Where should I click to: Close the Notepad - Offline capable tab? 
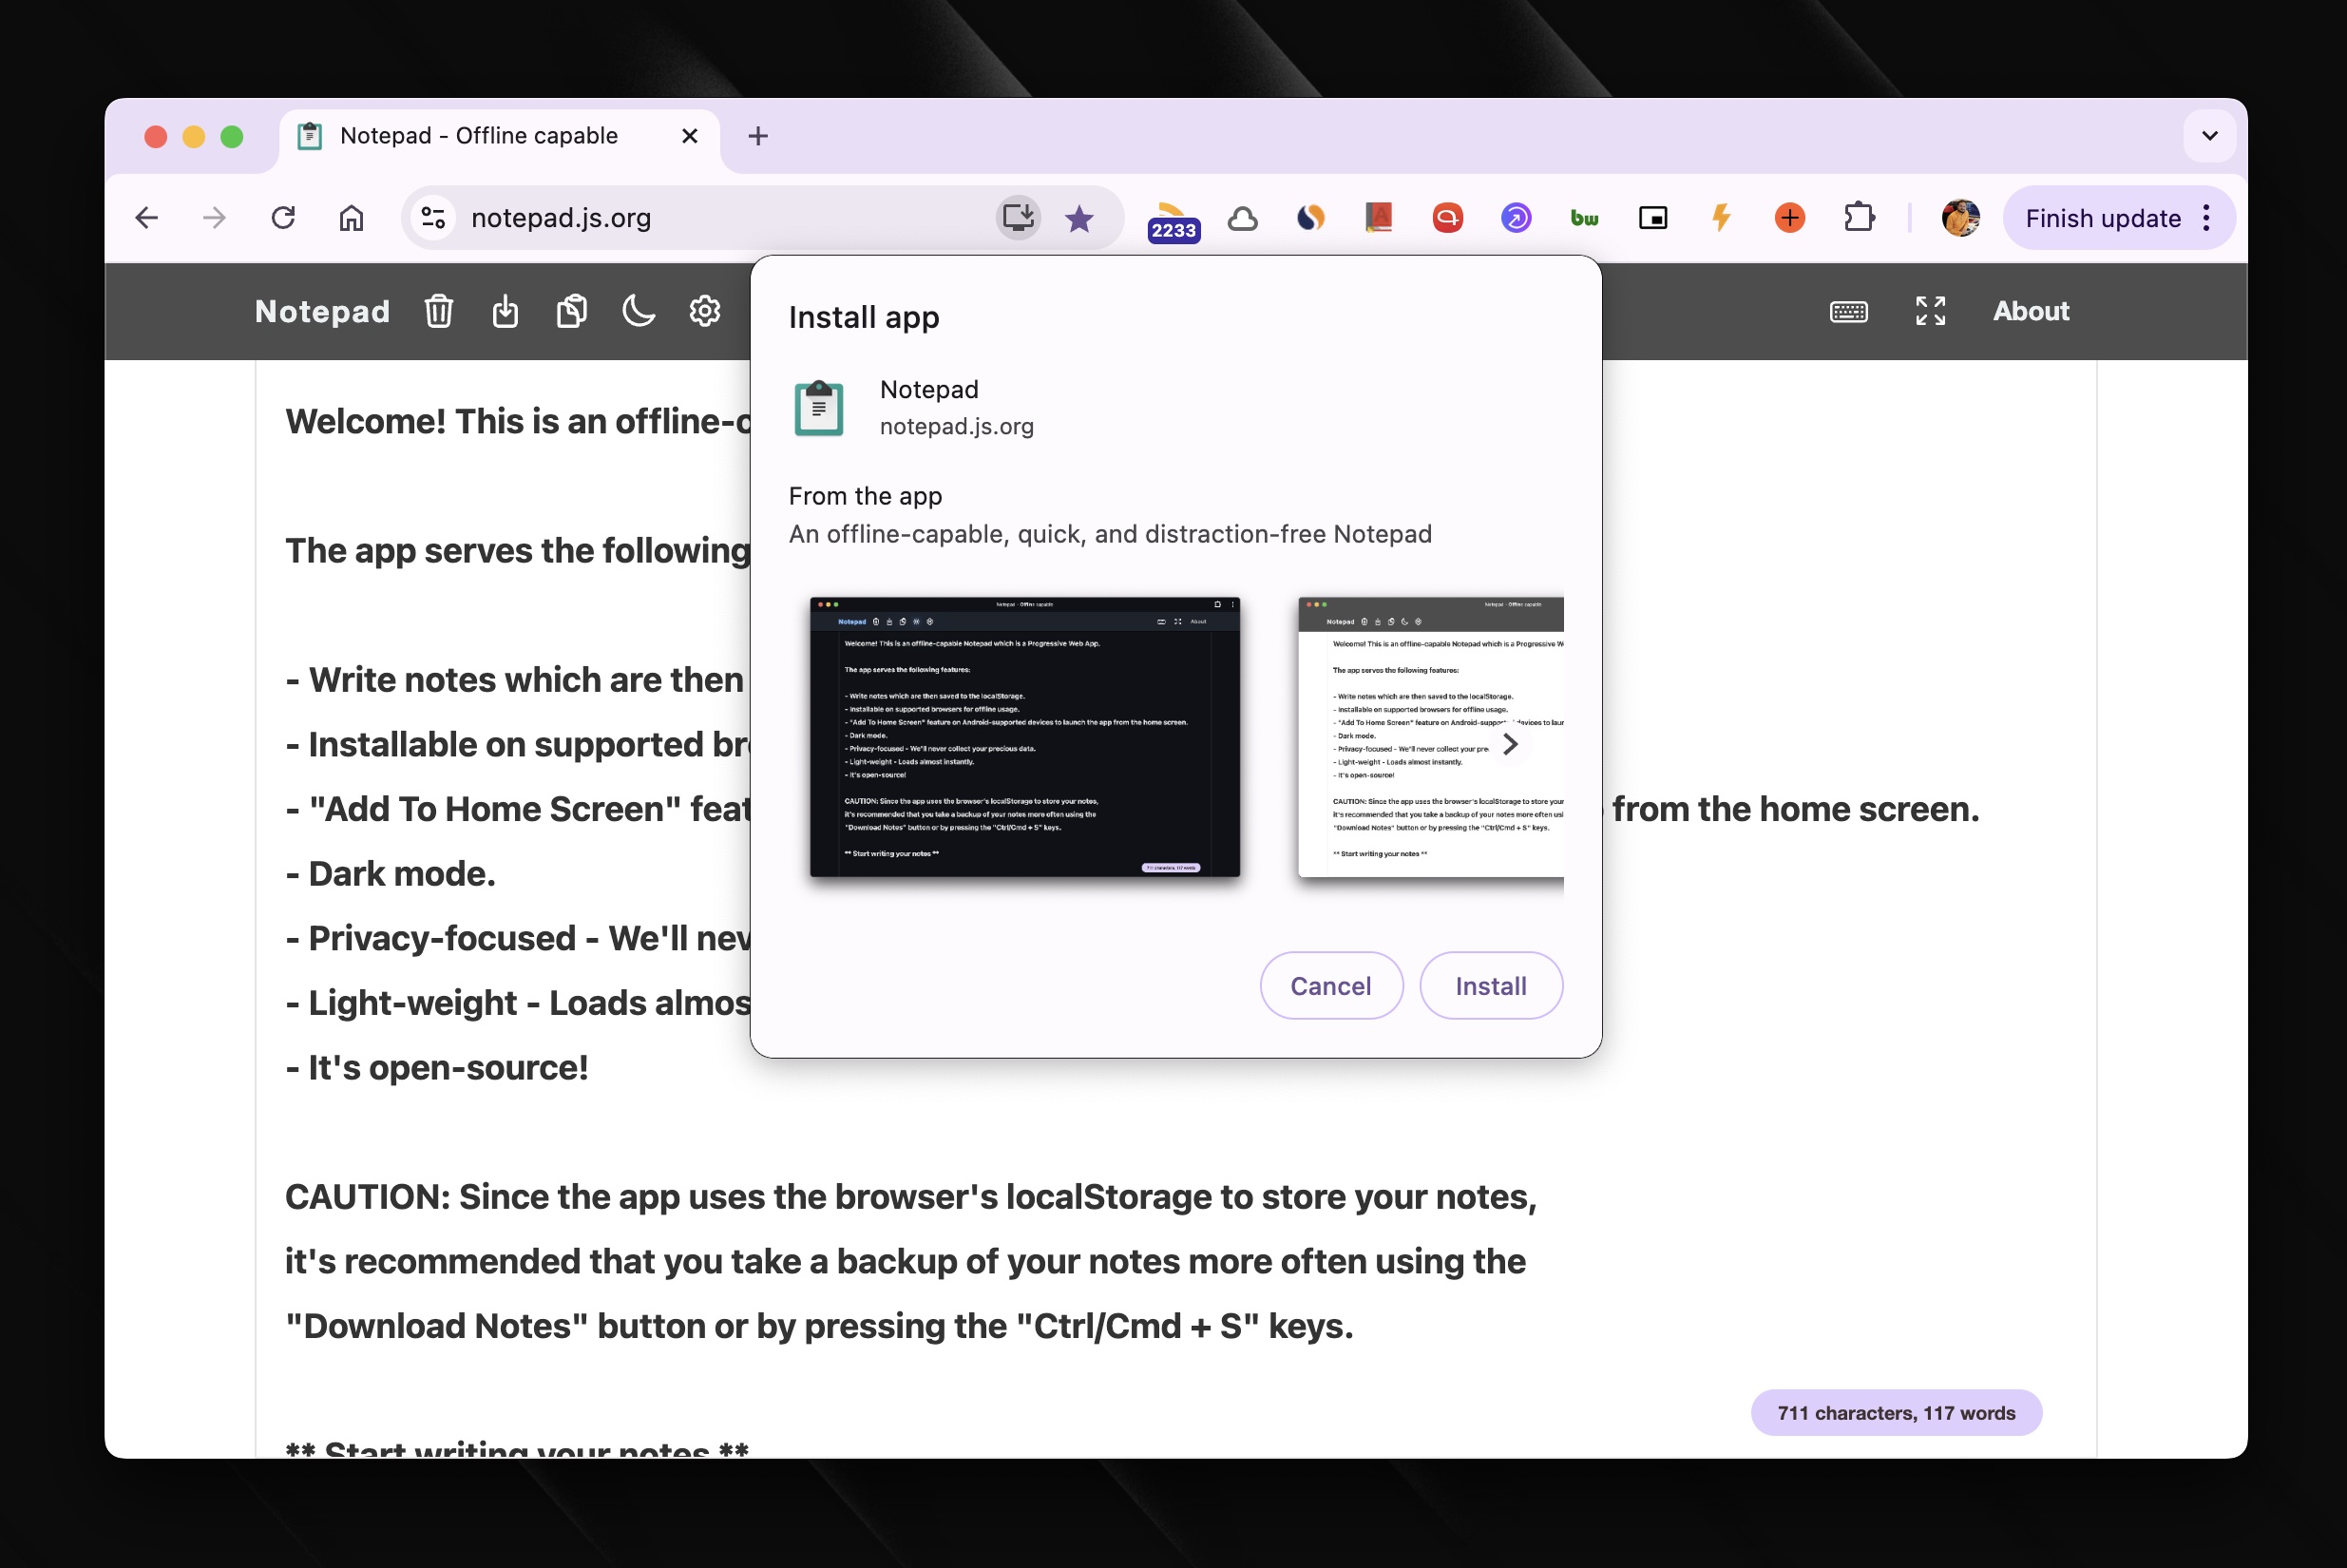[689, 136]
